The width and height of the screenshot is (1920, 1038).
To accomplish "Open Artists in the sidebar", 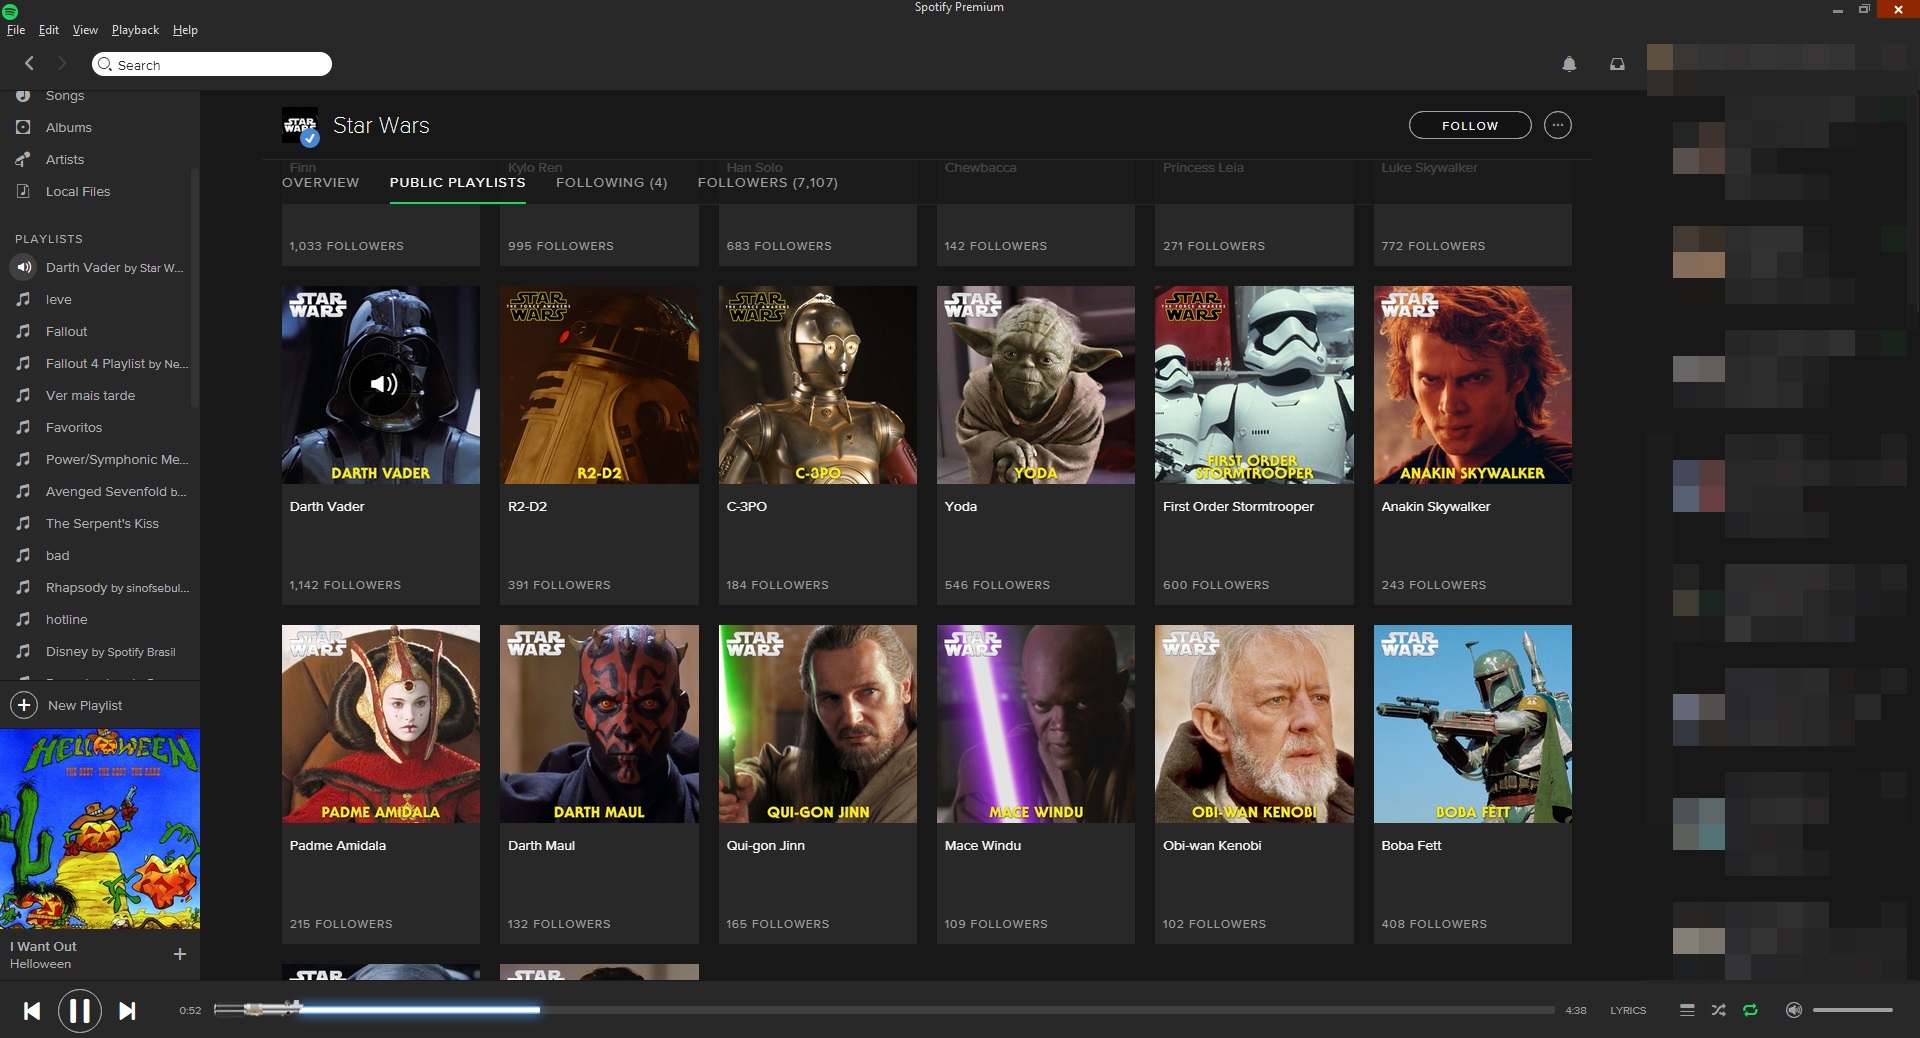I will [x=65, y=160].
